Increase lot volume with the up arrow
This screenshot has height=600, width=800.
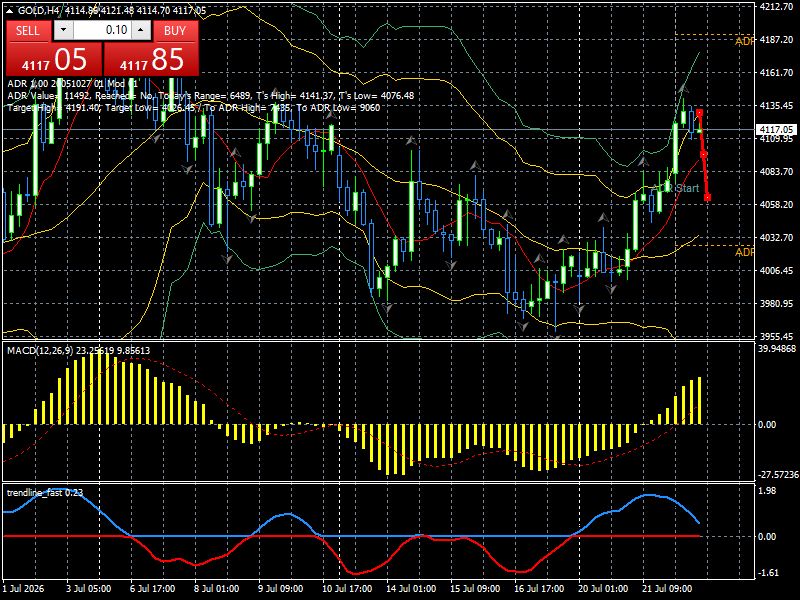click(x=141, y=30)
